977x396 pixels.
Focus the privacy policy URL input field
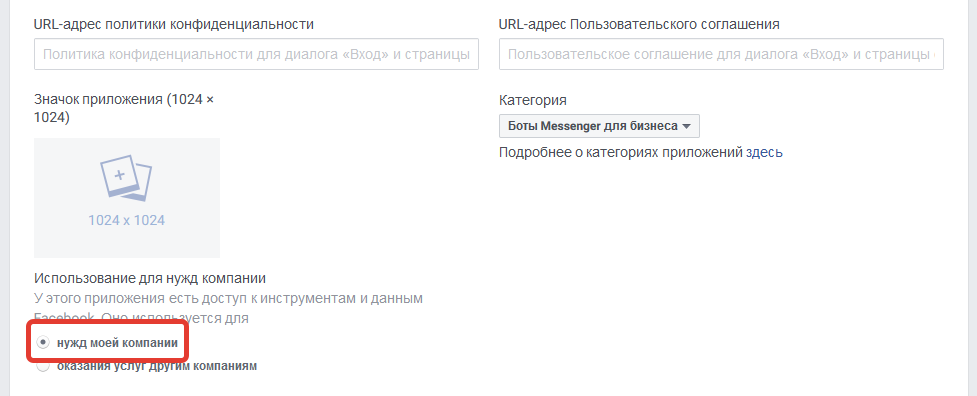click(x=257, y=54)
